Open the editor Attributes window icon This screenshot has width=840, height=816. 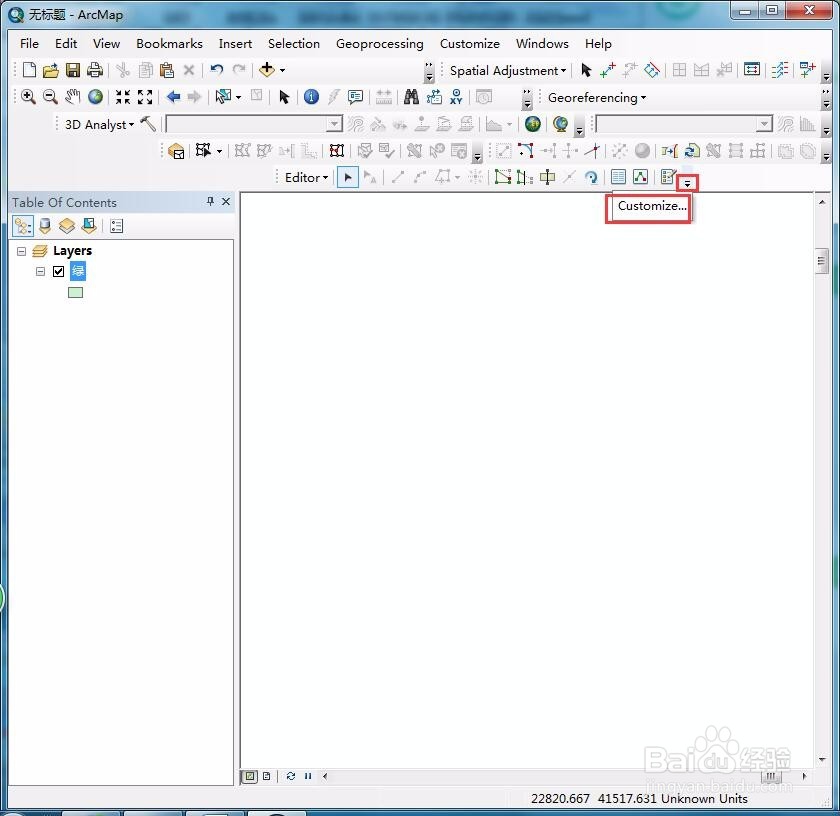tap(618, 177)
